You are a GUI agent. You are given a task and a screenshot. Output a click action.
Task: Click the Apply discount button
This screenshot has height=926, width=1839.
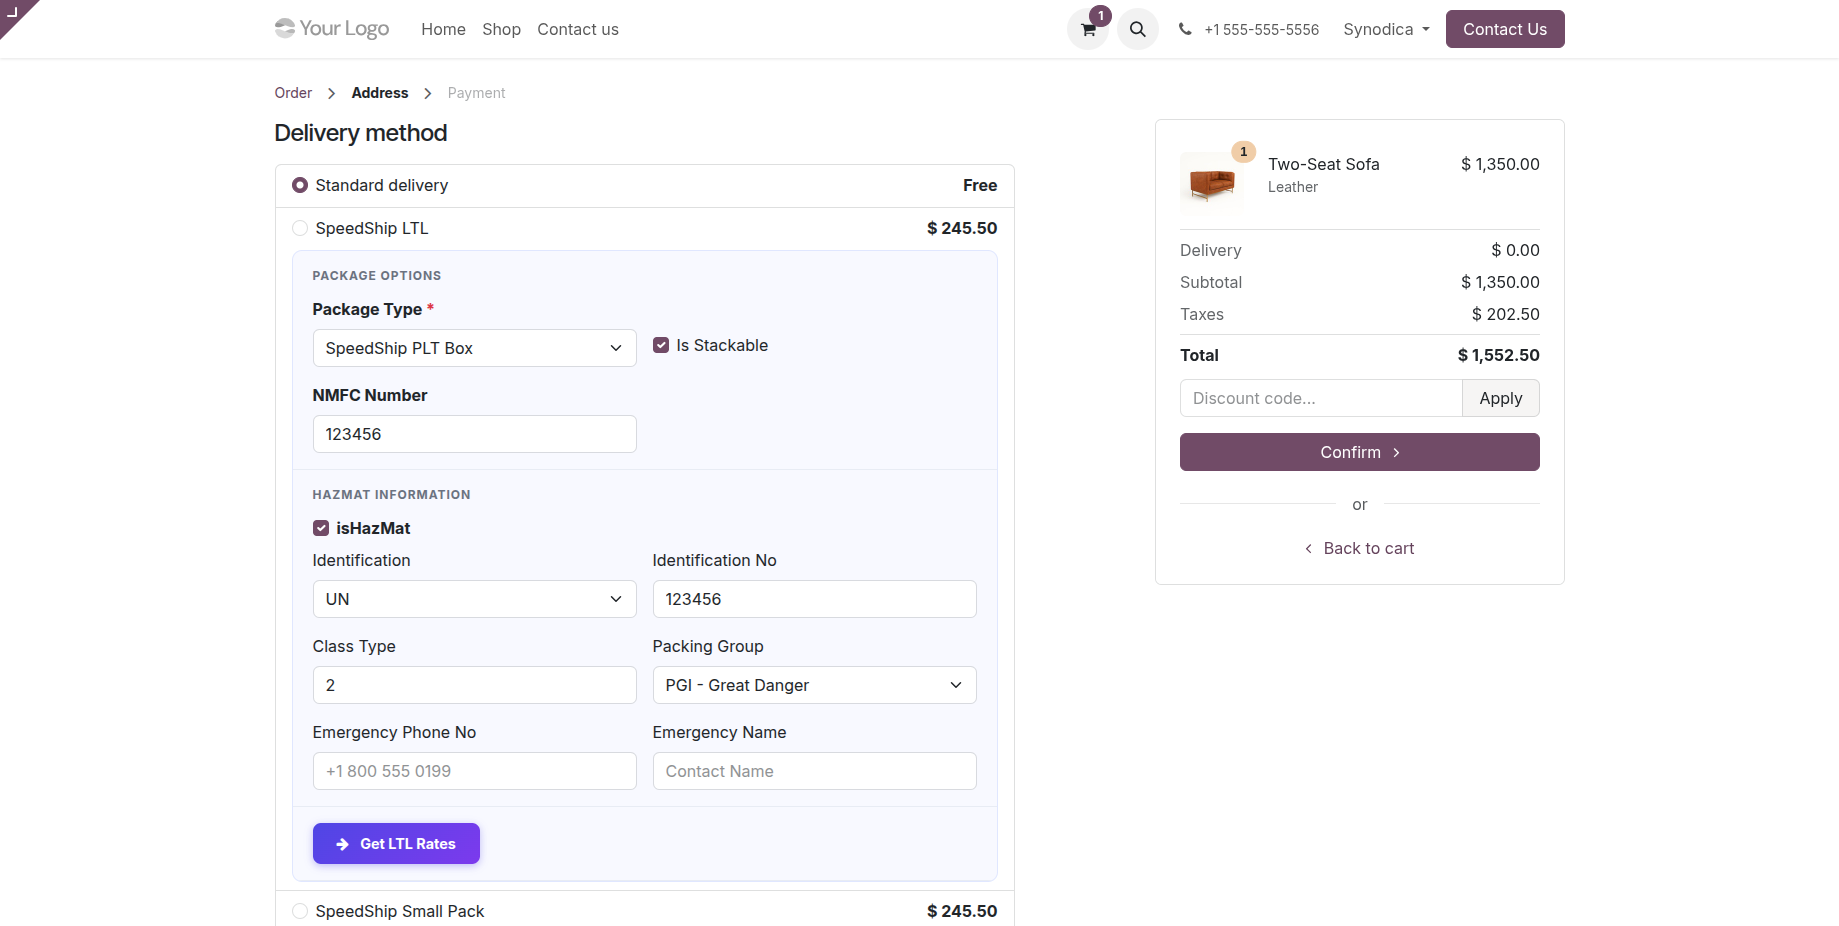1500,398
